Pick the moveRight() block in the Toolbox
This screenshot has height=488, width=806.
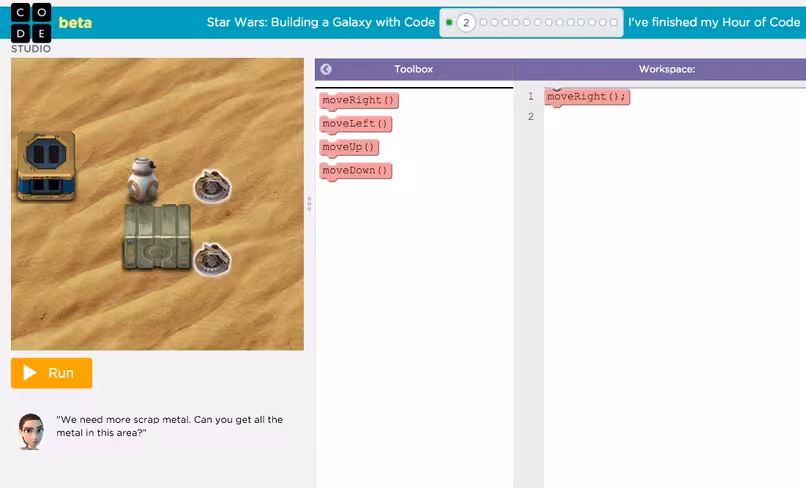358,100
